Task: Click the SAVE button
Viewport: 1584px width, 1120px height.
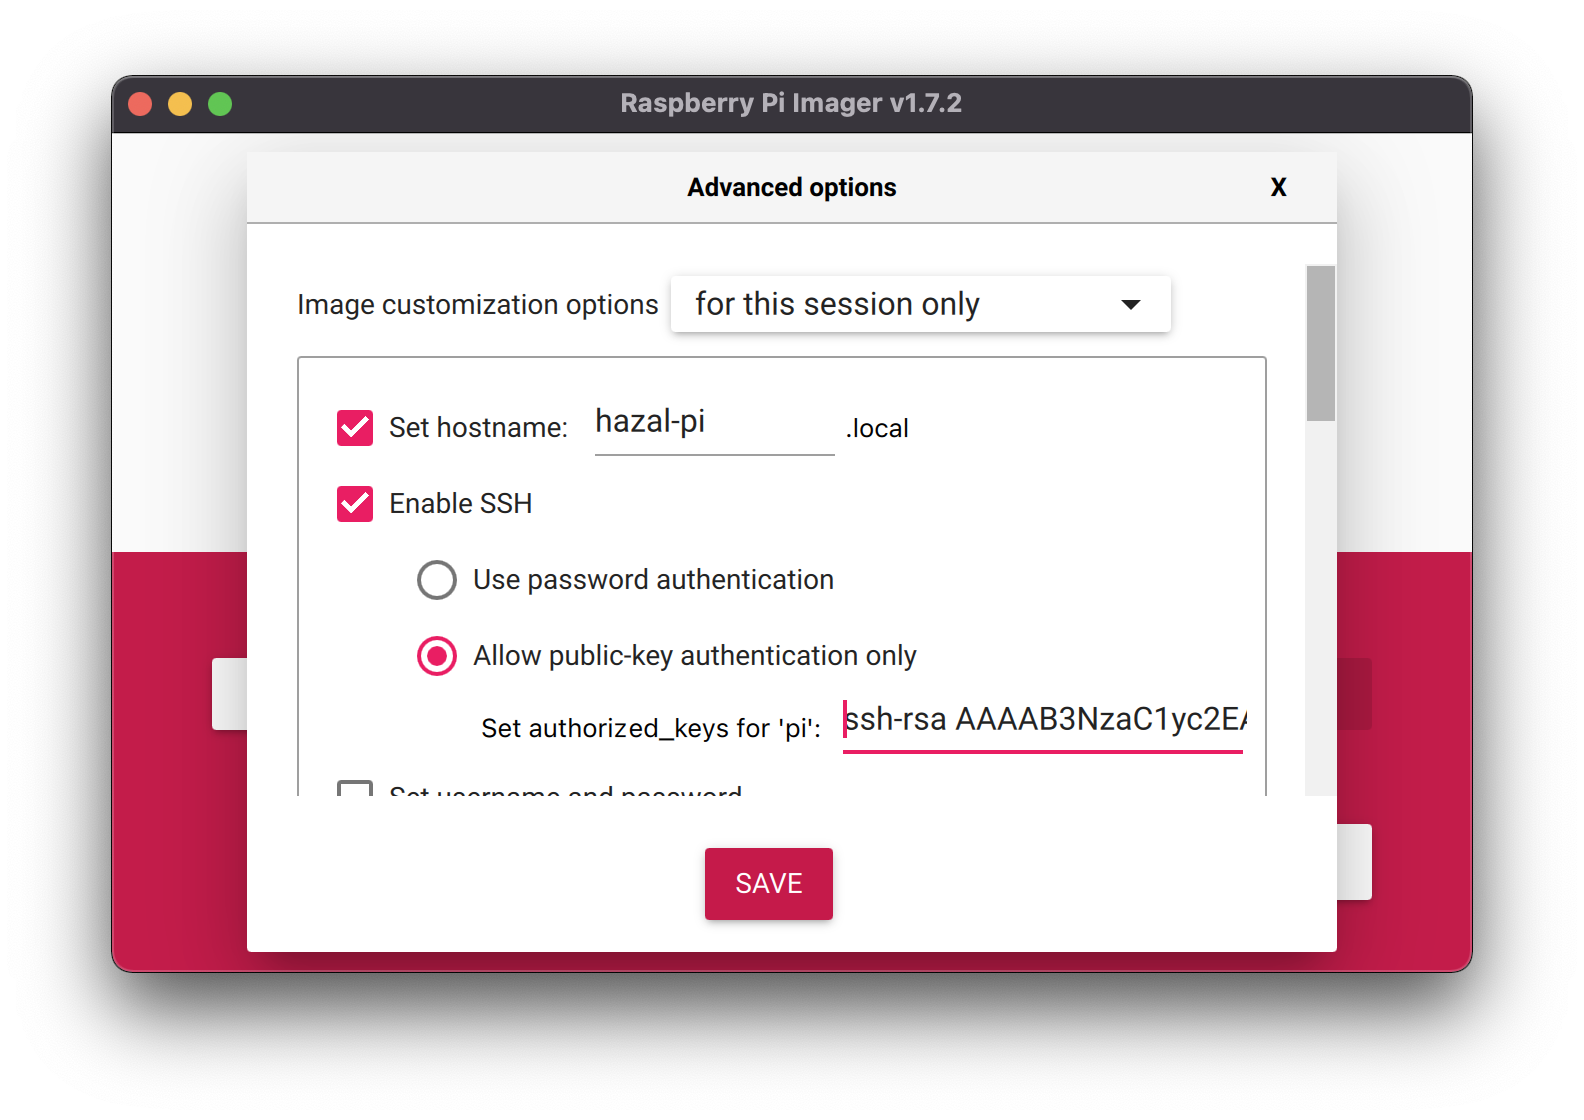Action: coord(769,884)
